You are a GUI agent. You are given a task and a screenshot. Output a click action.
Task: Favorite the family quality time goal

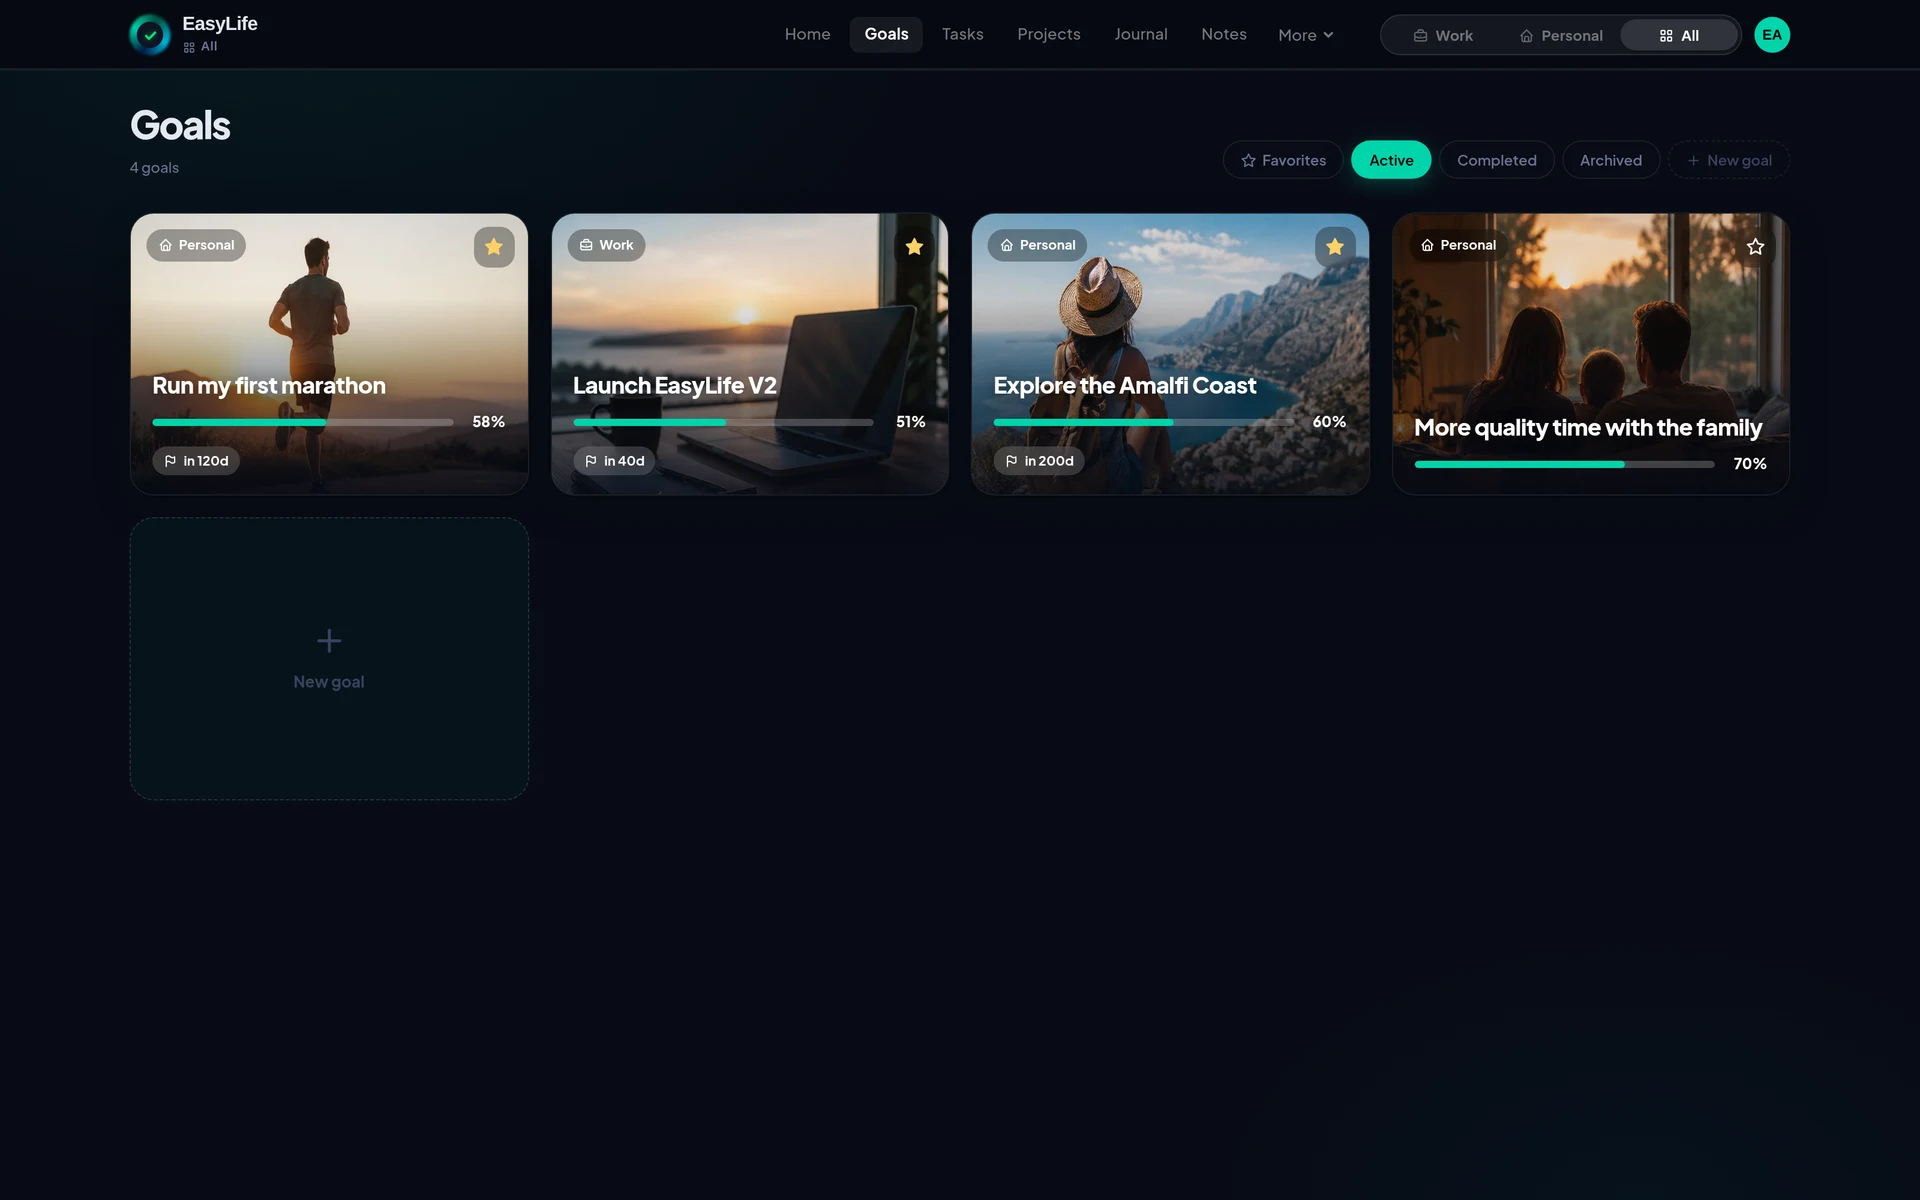1755,247
